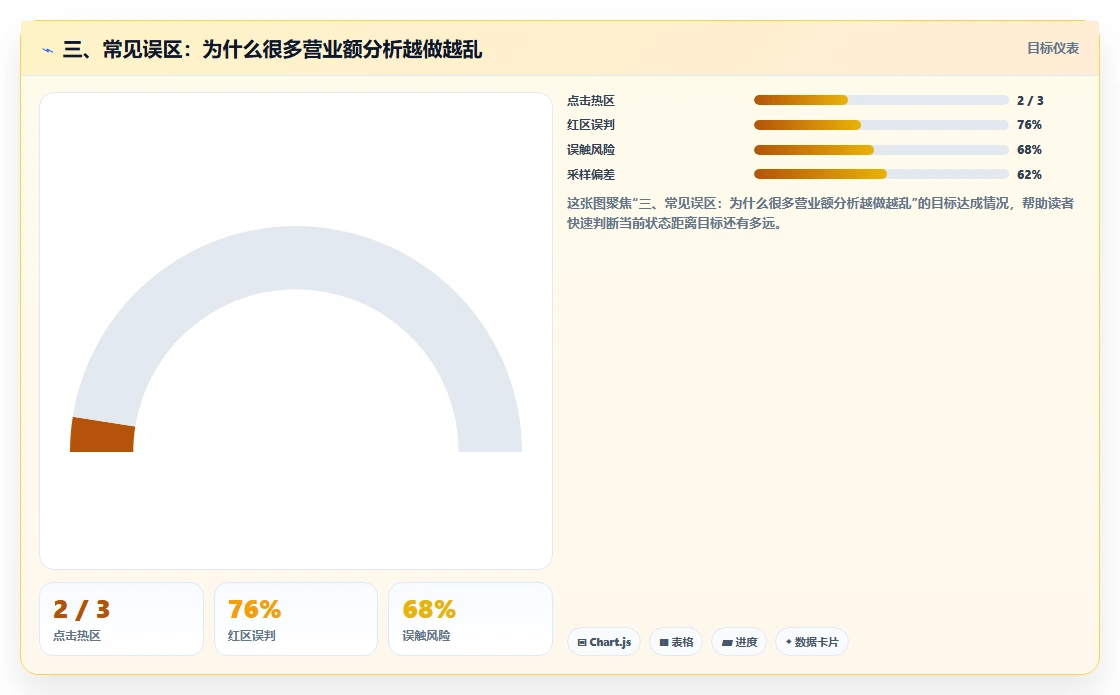The height and width of the screenshot is (695, 1120).
Task: Click the description paragraph starting 这张图聚焦
Action: pos(820,214)
